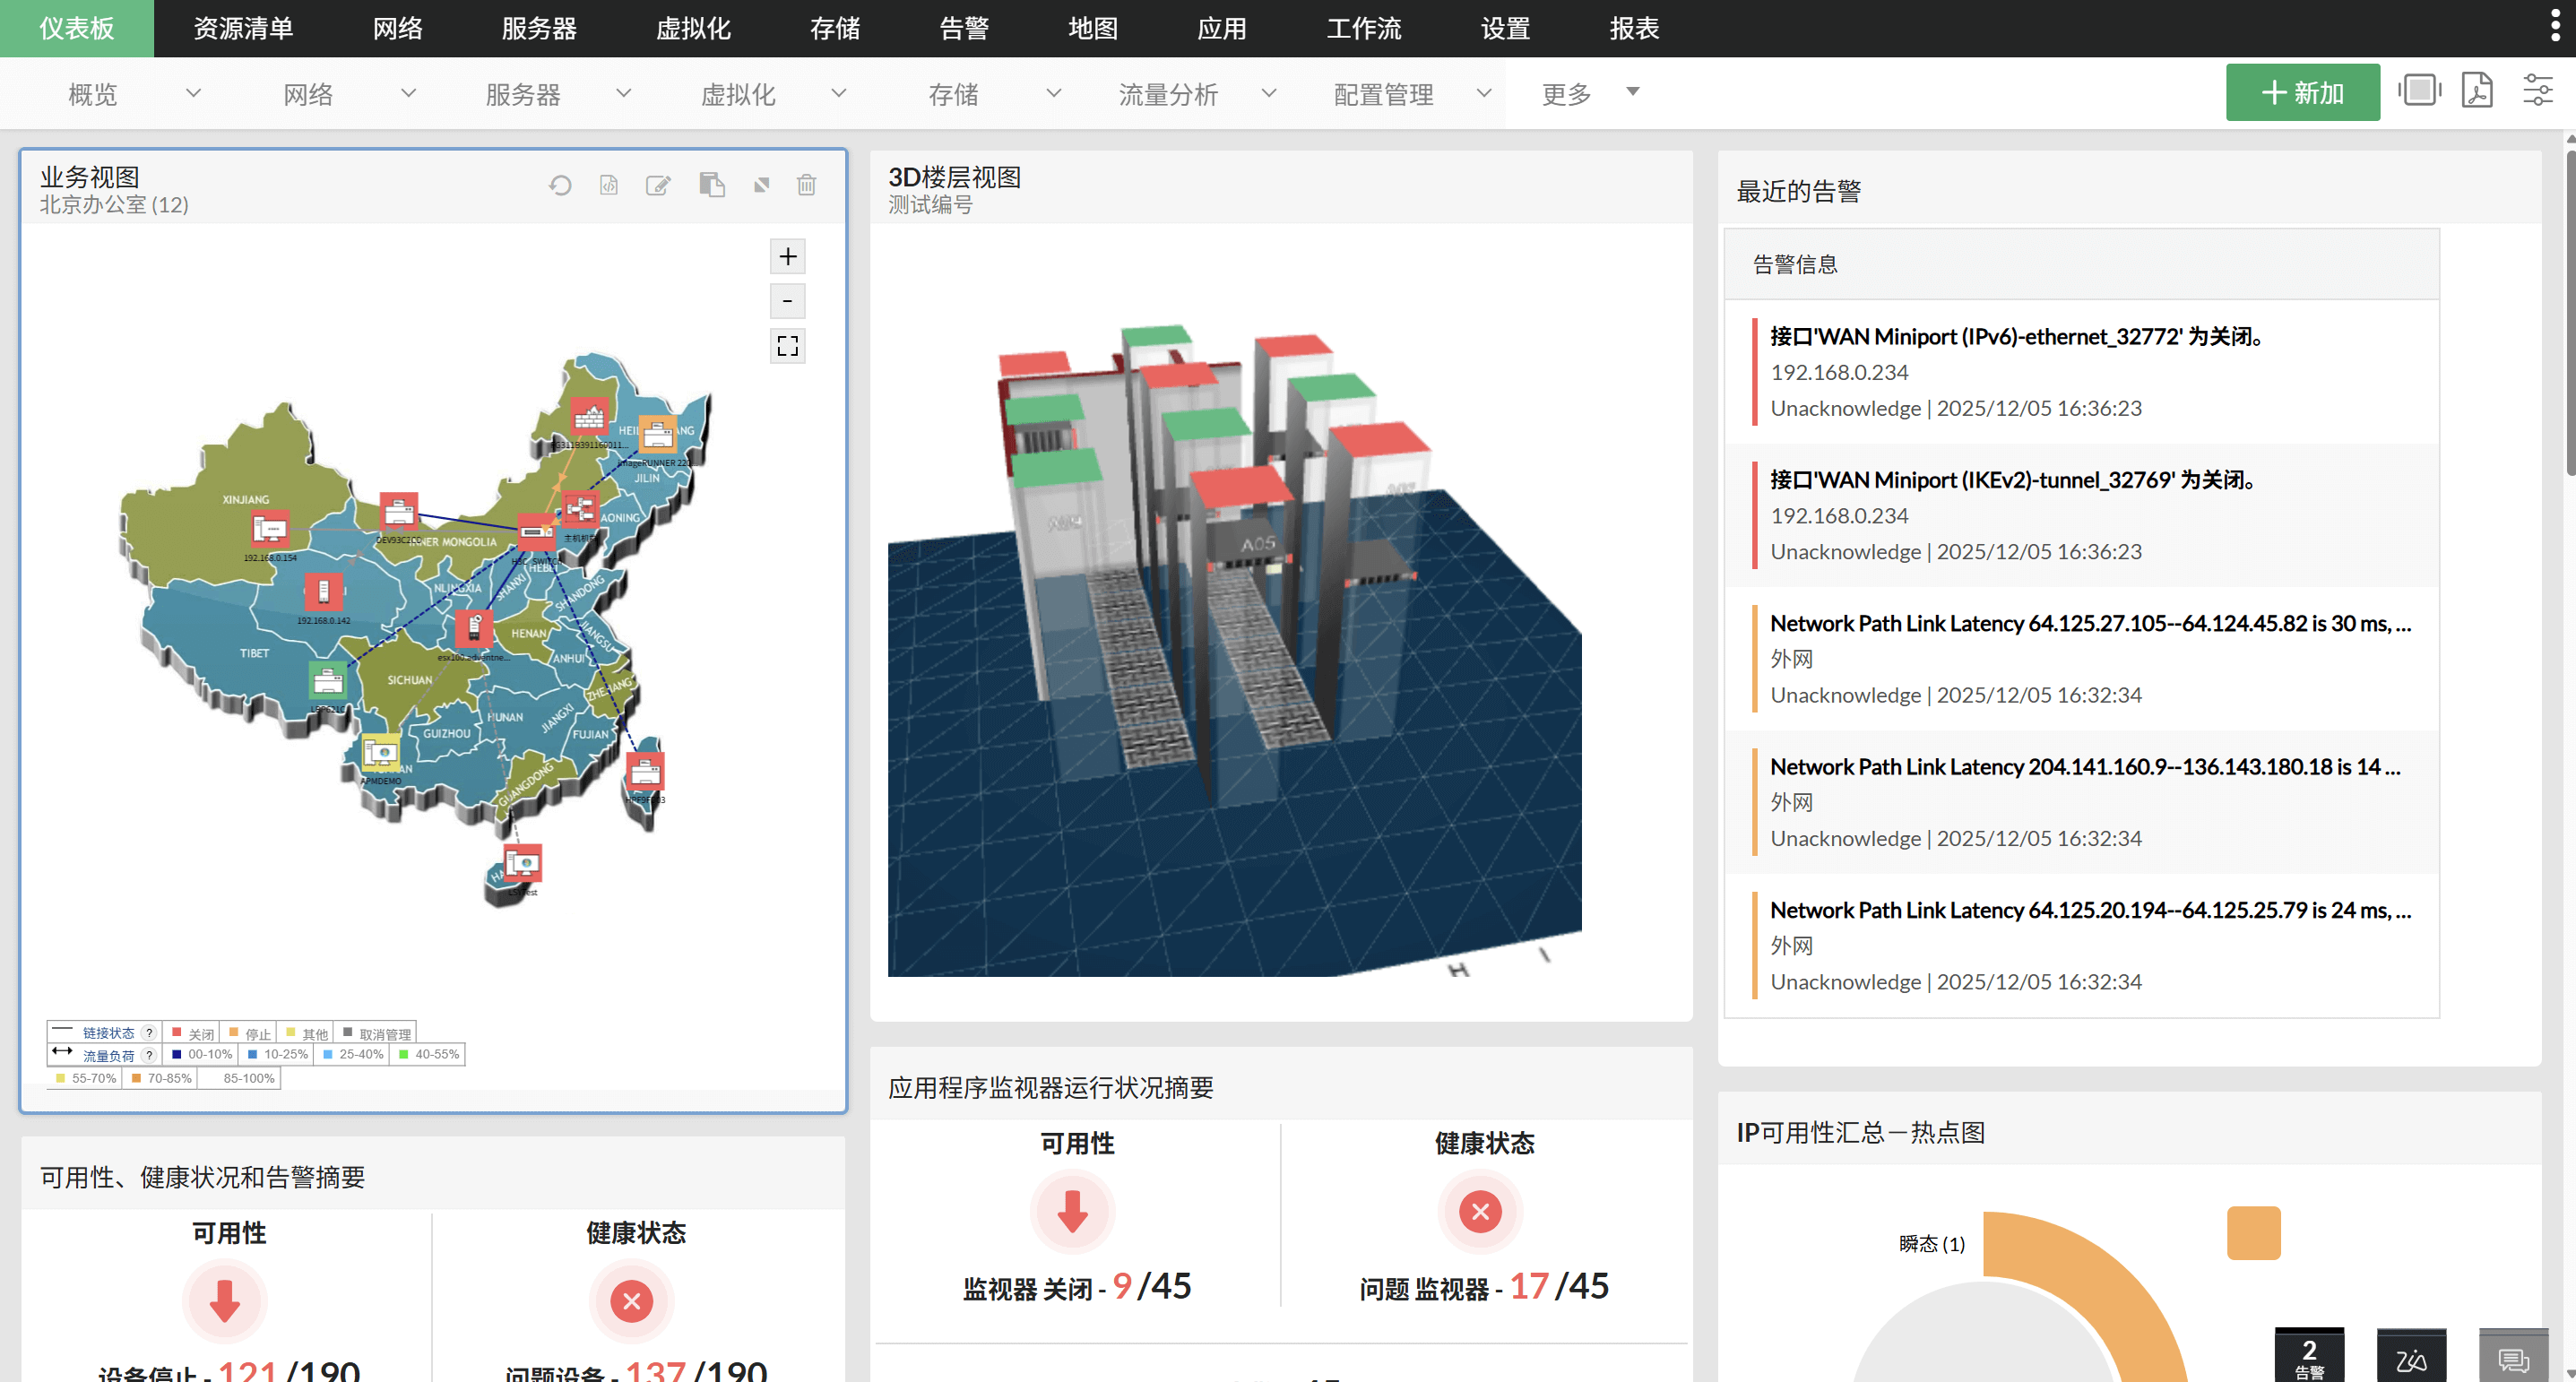This screenshot has width=2576, height=1382.
Task: Click the refresh icon in 业务视图 widget
Action: point(560,185)
